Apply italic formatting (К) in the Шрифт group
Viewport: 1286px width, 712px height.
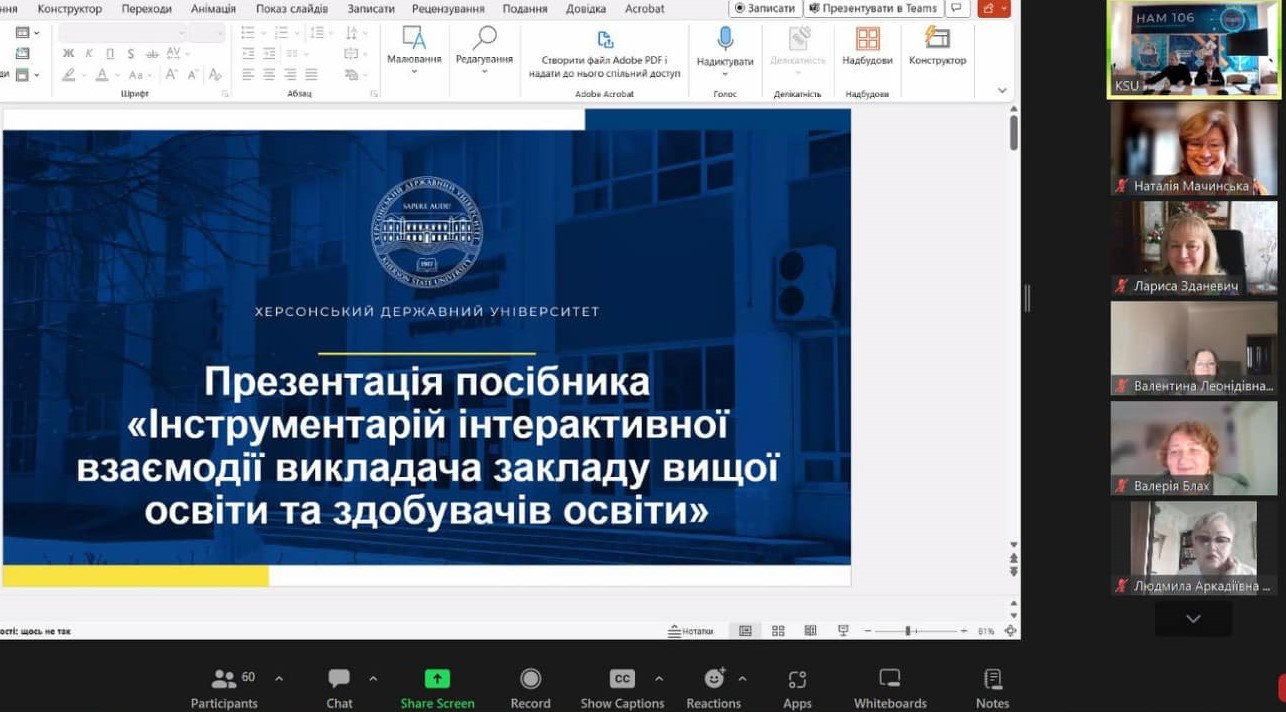click(89, 53)
